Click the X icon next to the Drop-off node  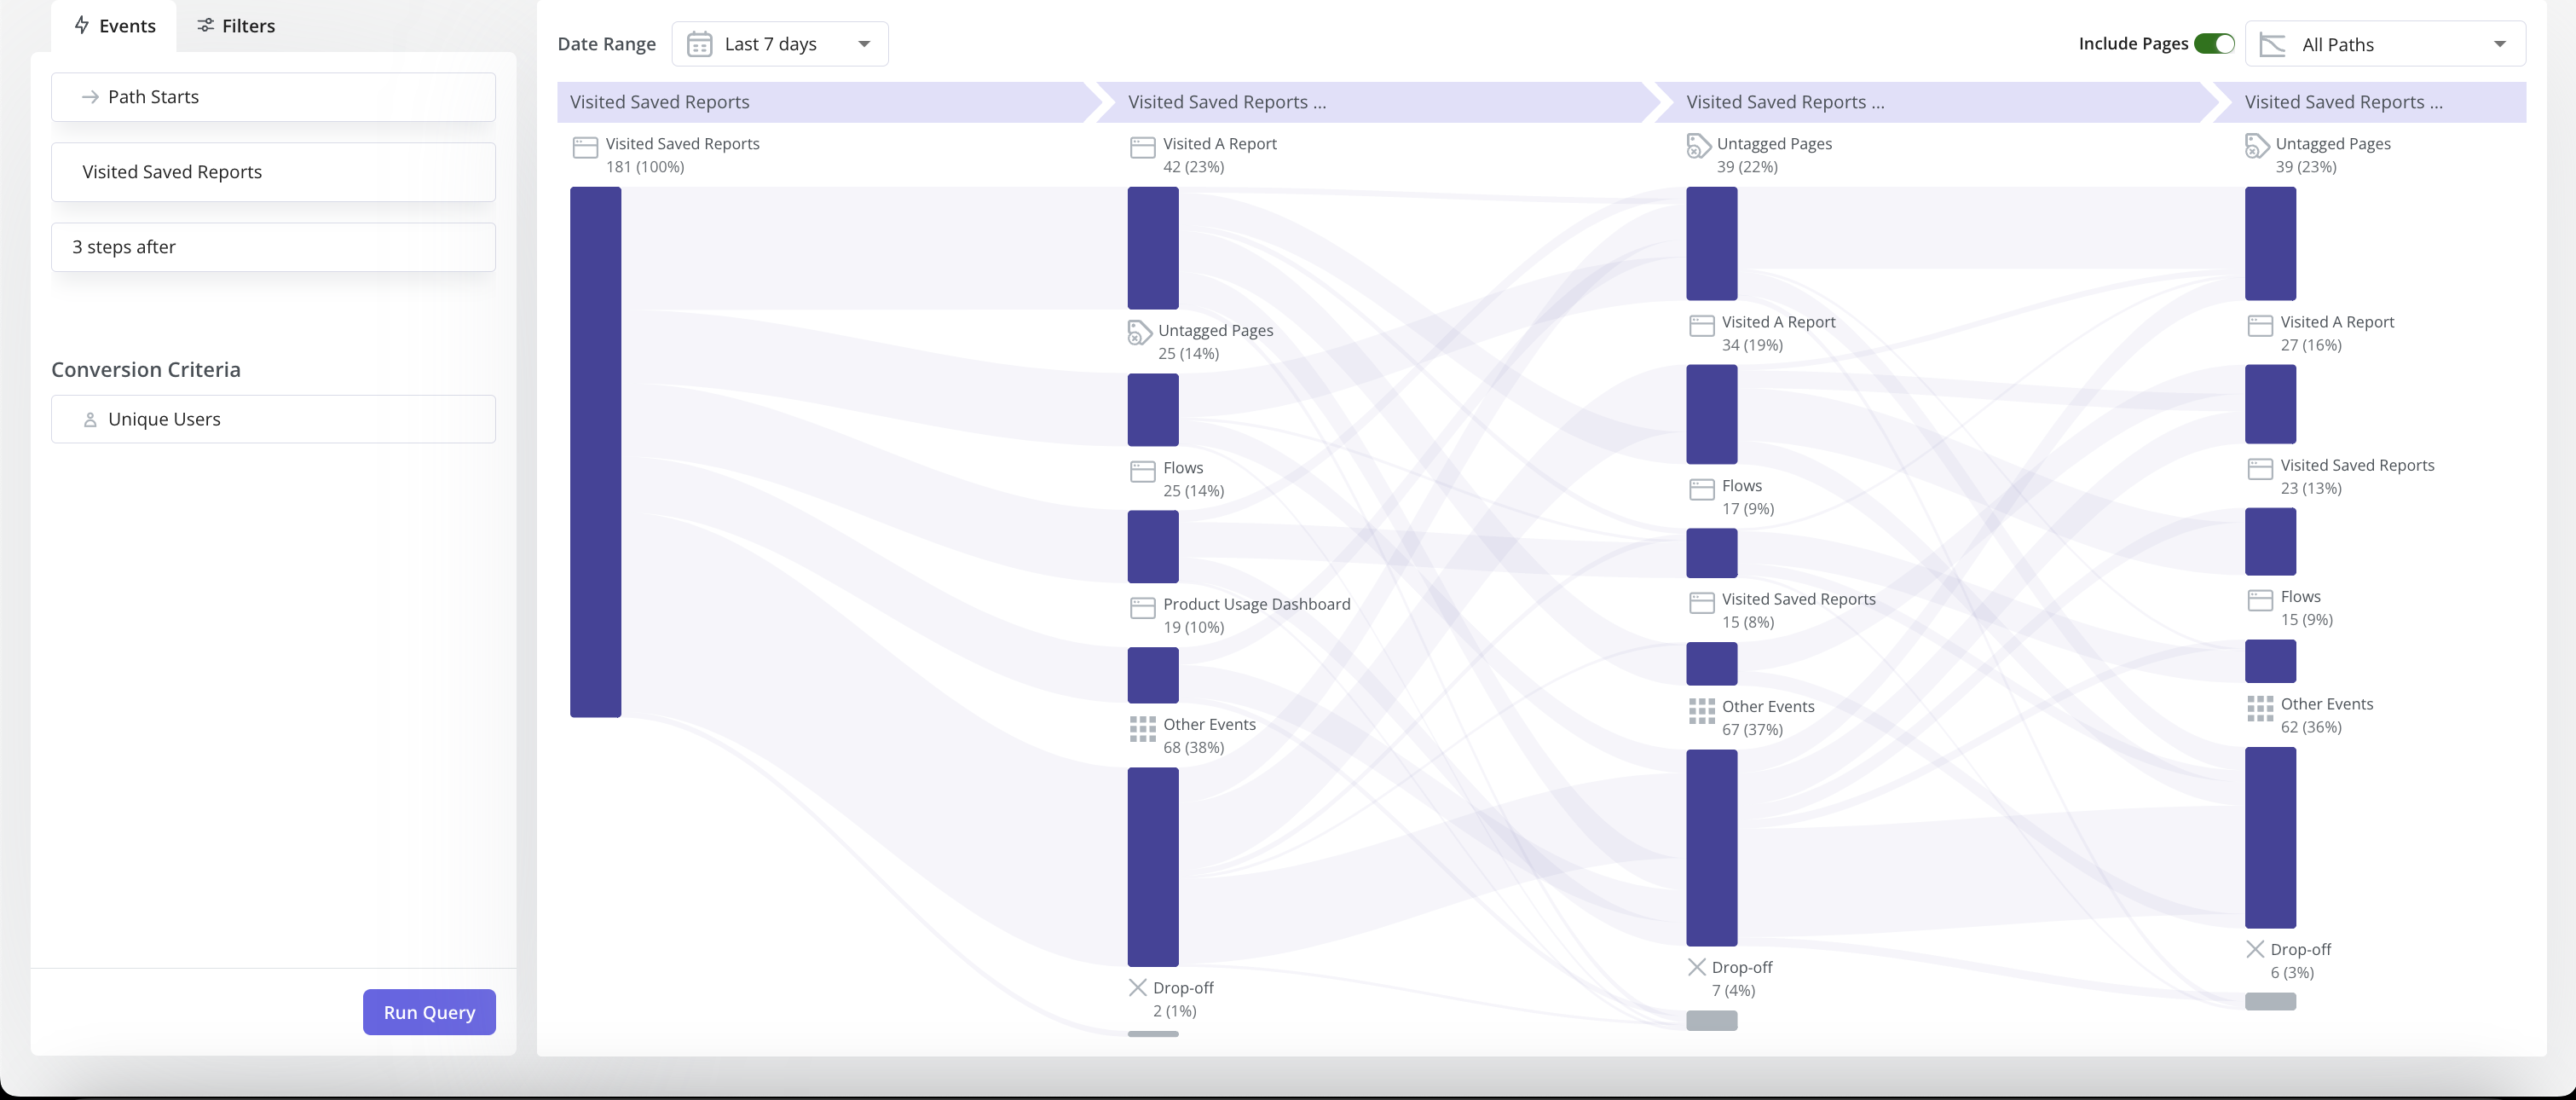point(1137,988)
